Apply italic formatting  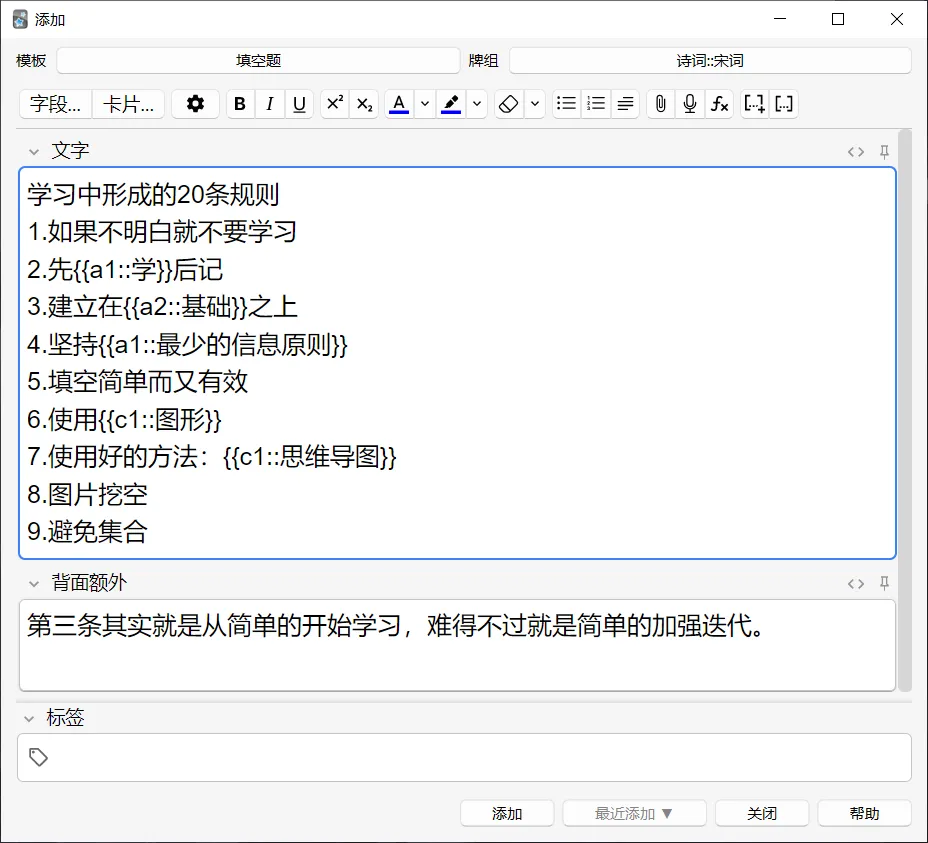270,103
